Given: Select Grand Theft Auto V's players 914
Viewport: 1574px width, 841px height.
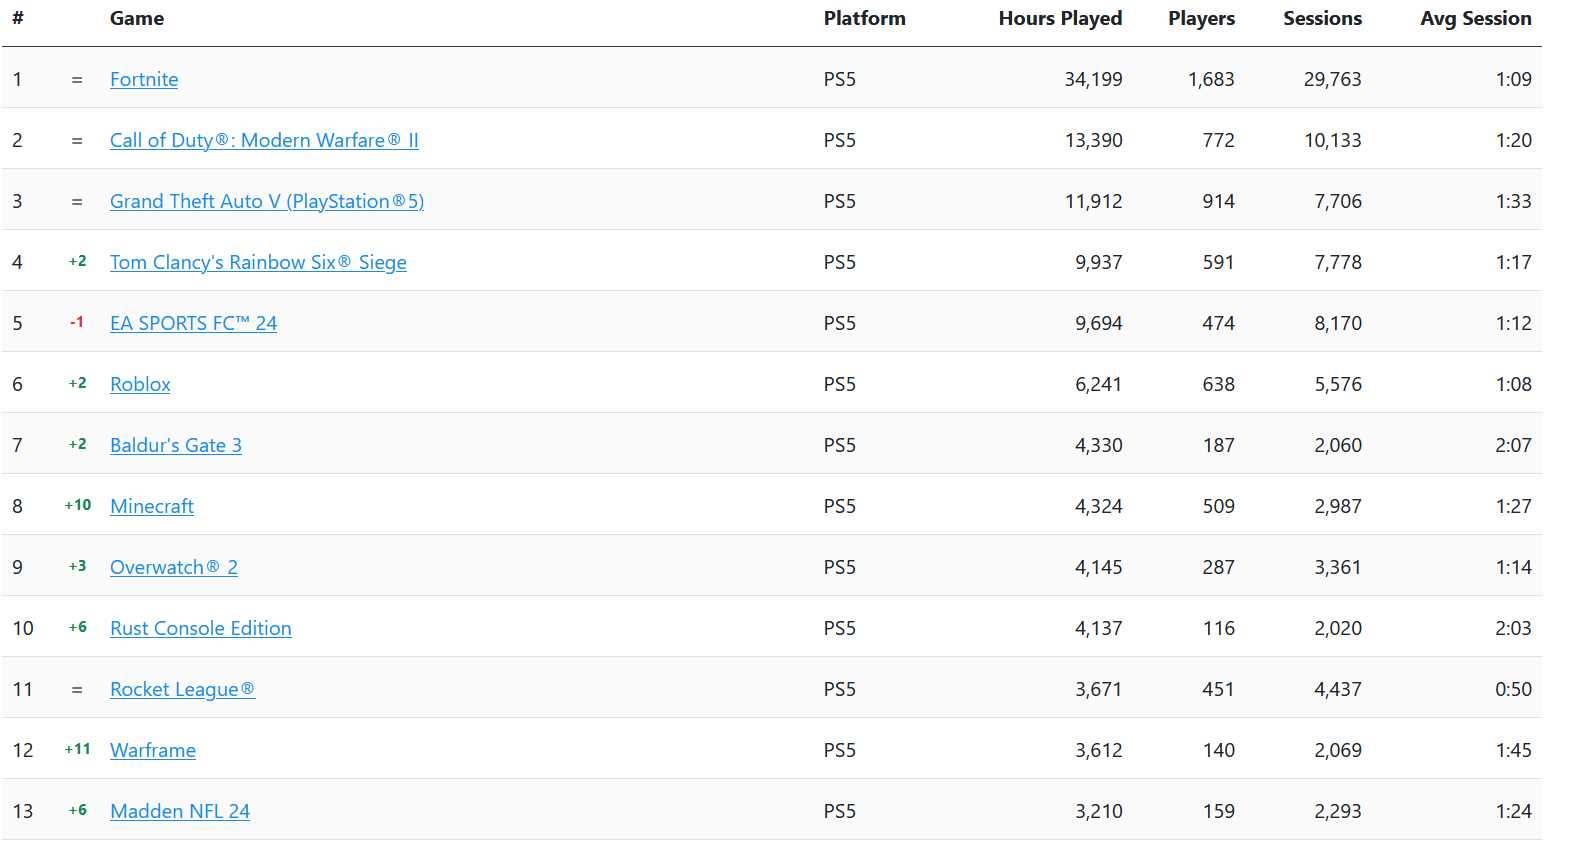Looking at the screenshot, I should (1218, 201).
